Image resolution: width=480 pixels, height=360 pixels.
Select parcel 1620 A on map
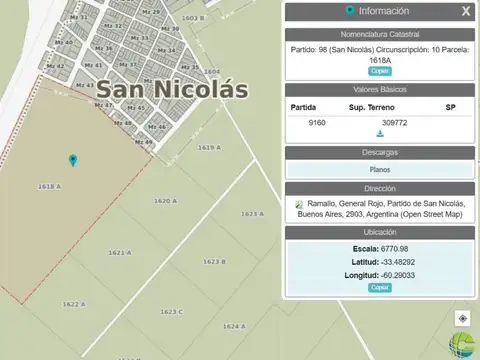click(x=165, y=201)
